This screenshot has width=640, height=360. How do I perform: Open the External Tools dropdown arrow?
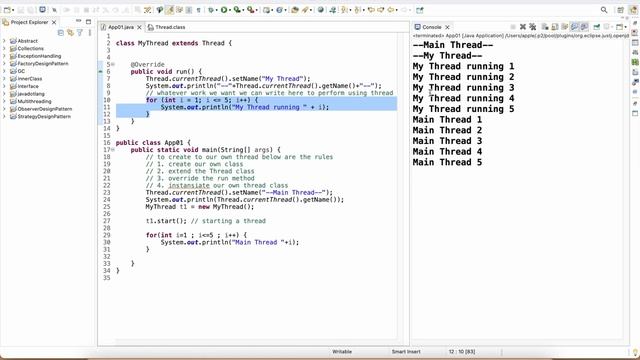256,10
